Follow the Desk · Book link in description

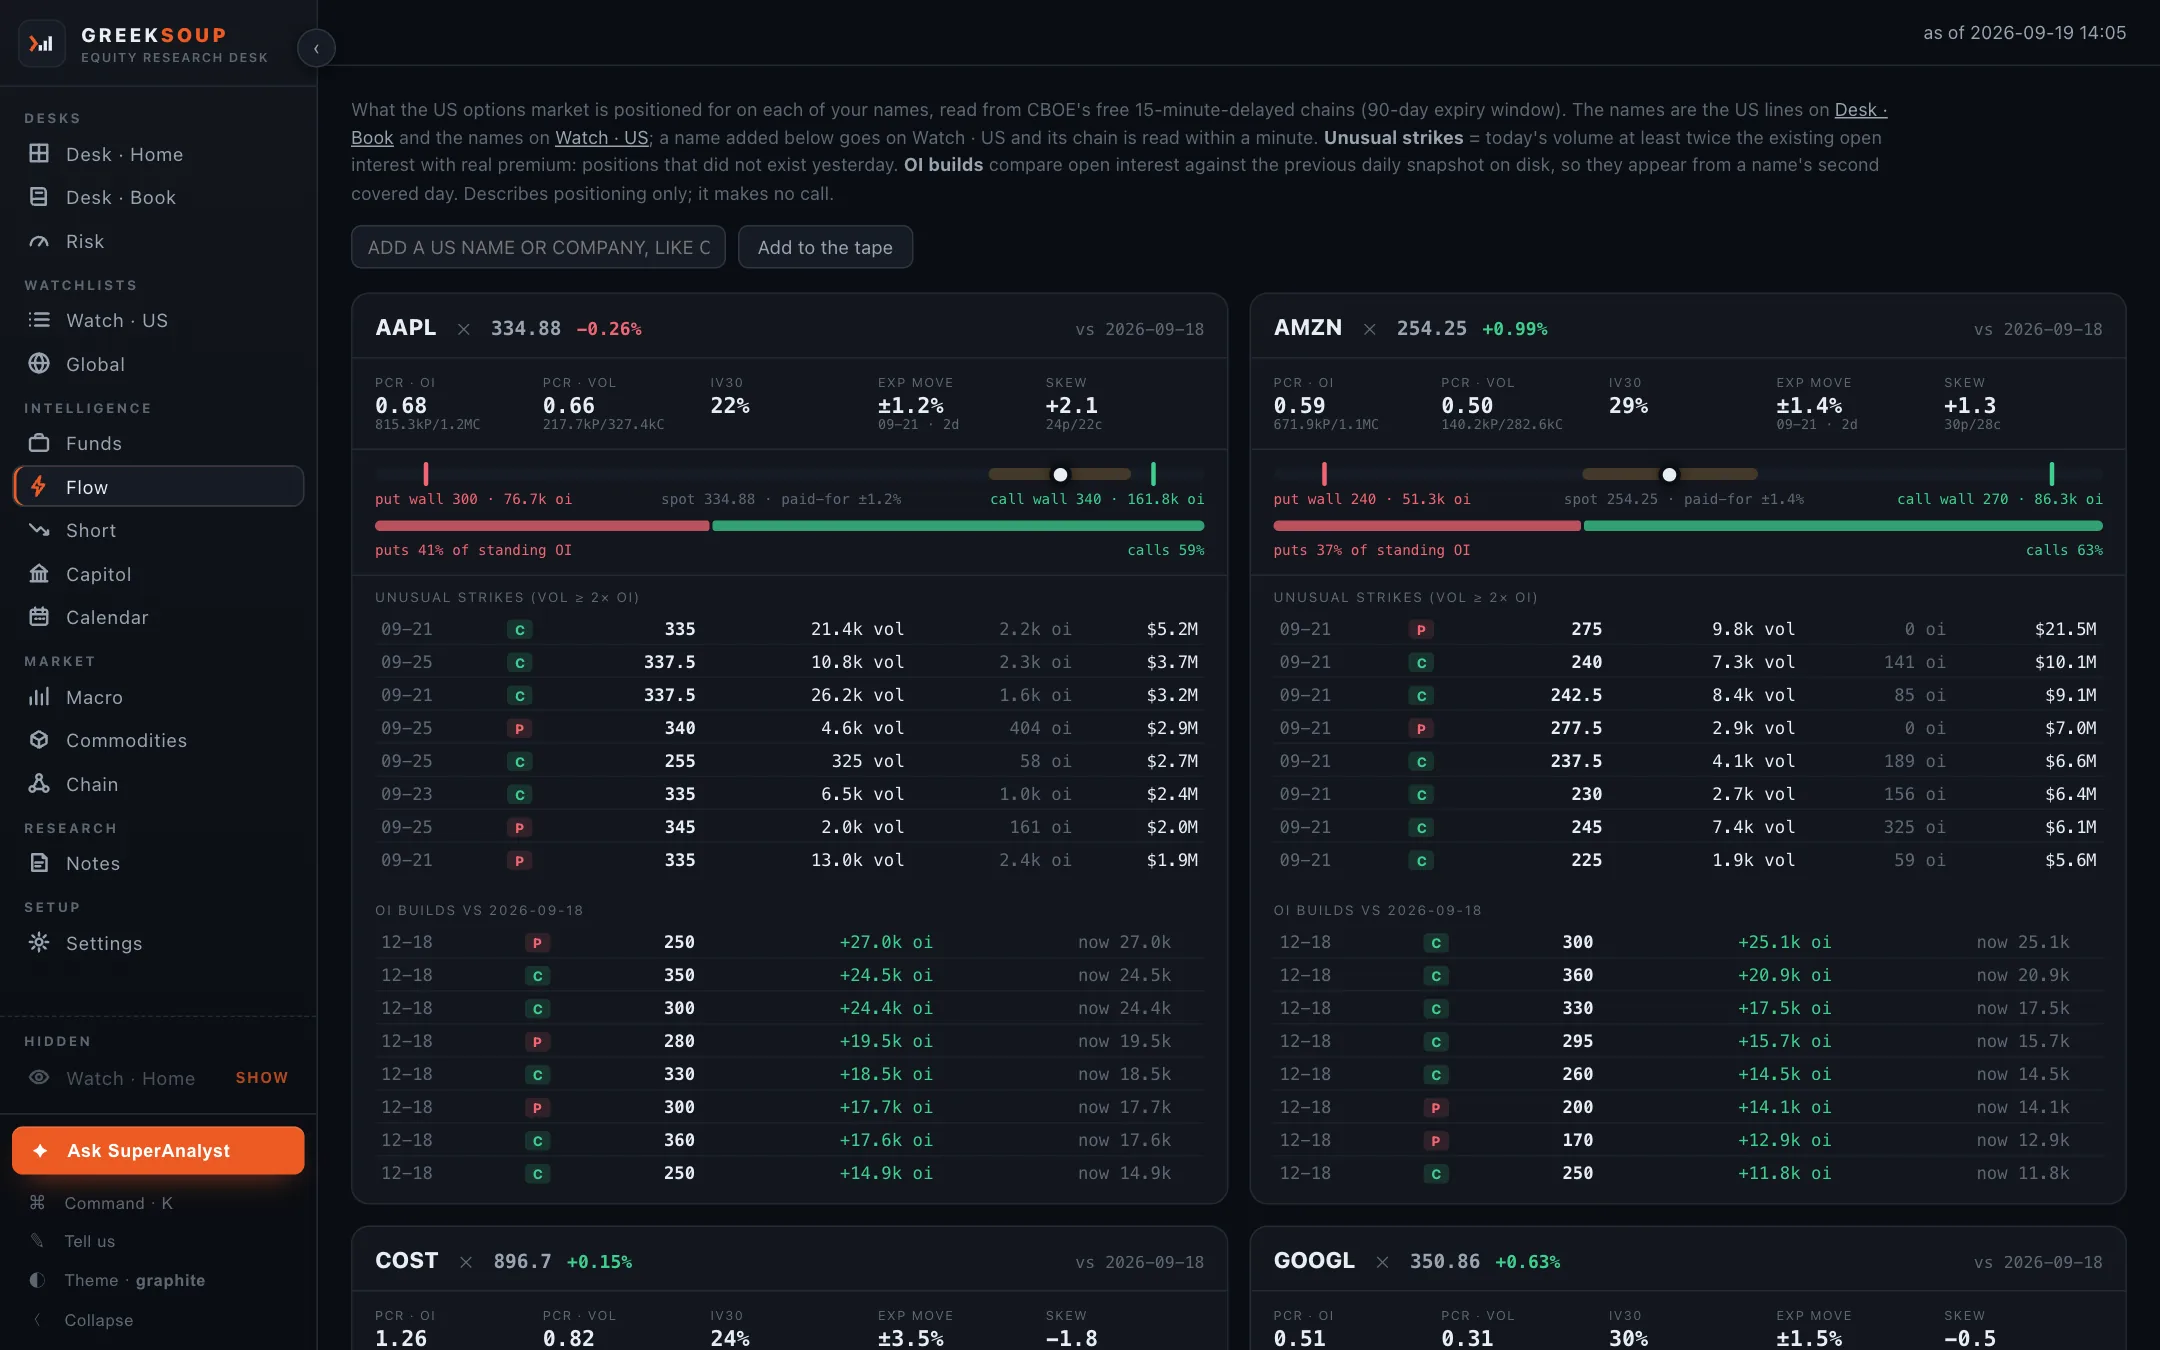pyautogui.click(x=1860, y=110)
